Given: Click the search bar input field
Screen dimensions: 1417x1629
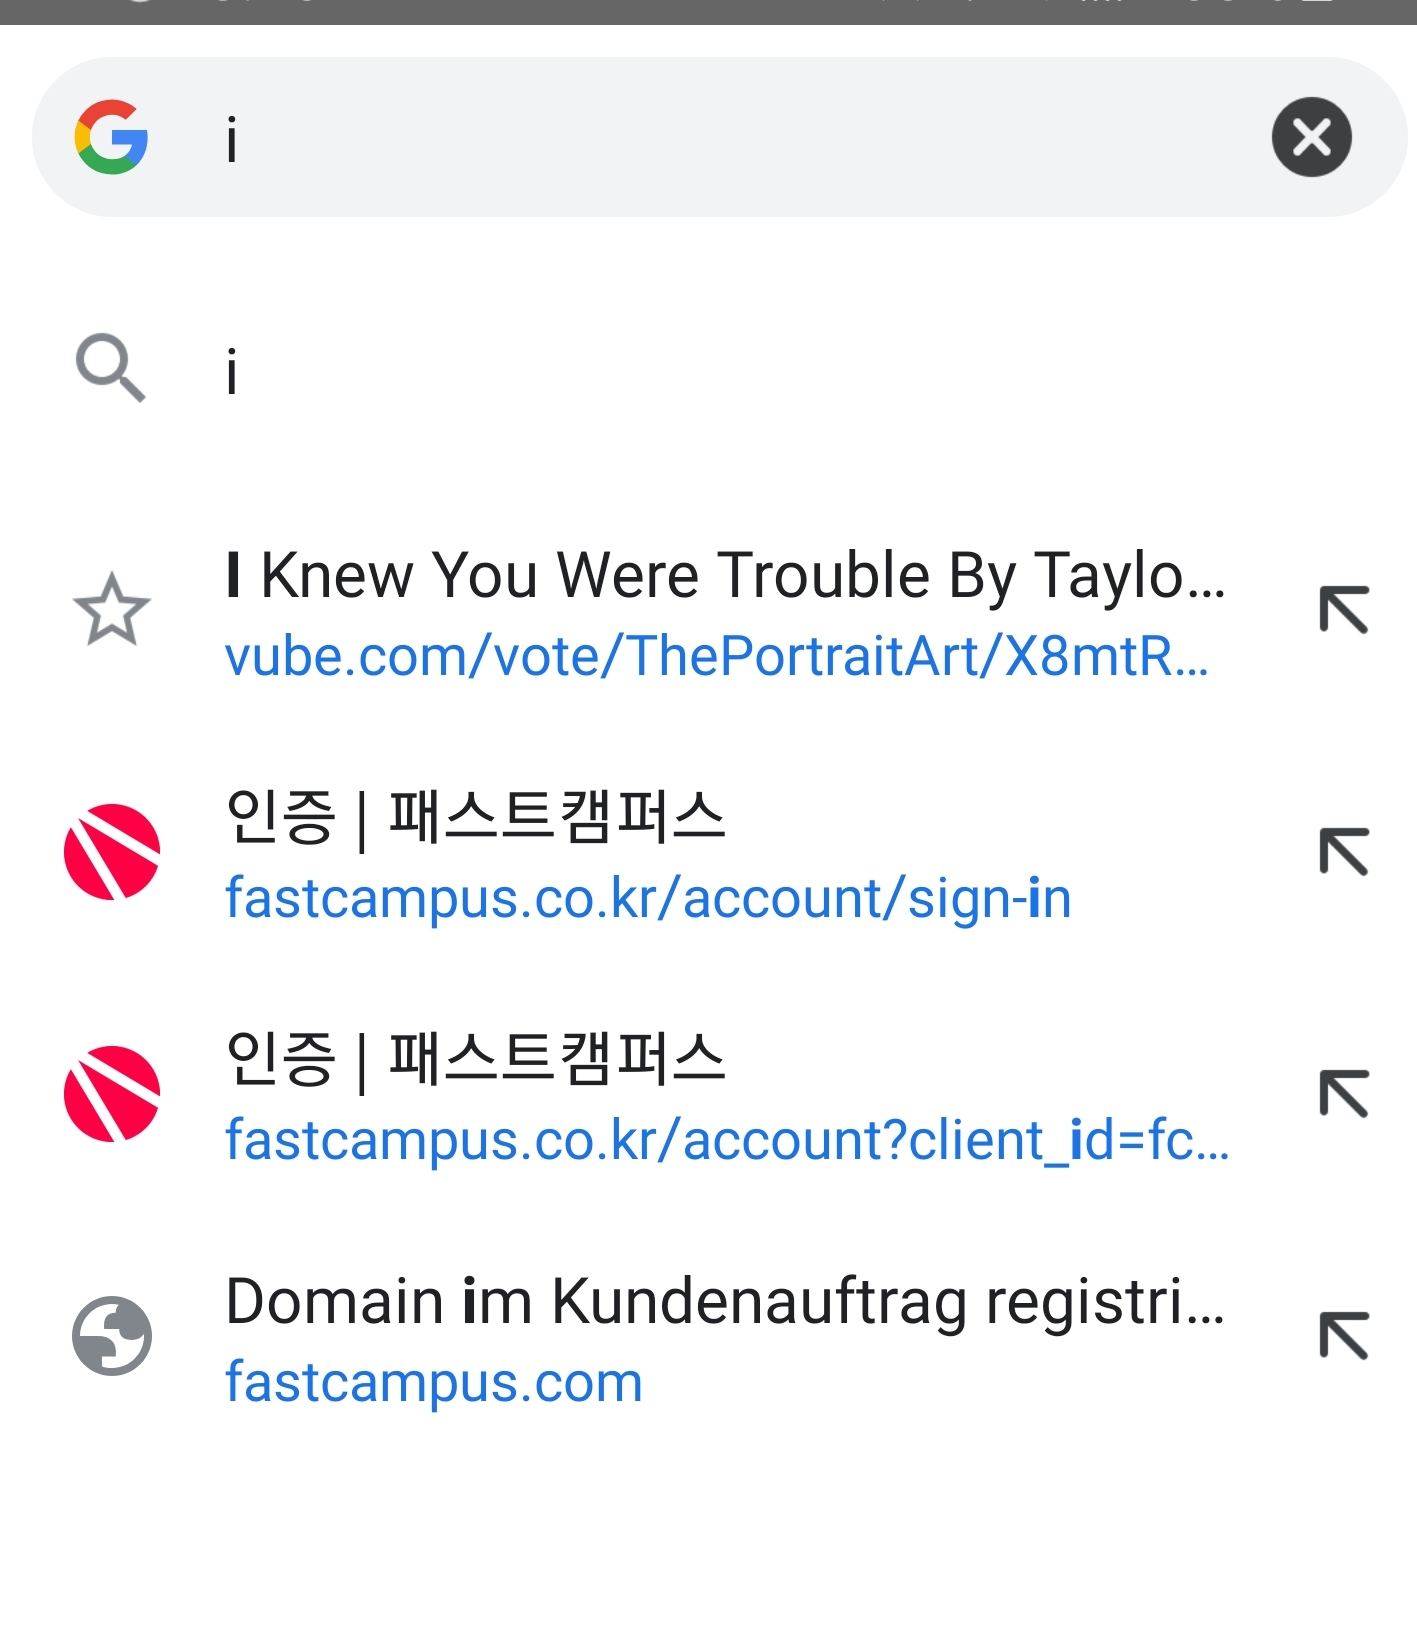Looking at the screenshot, I should (700, 137).
